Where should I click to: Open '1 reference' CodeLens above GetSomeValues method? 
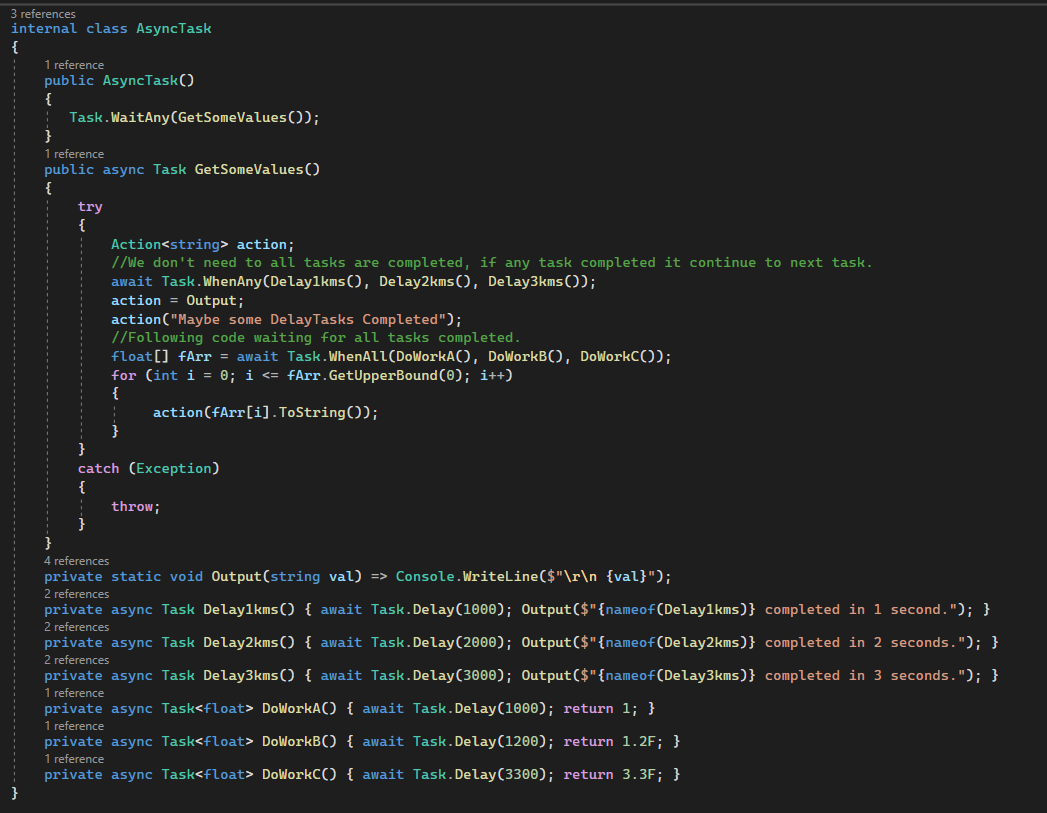pos(74,154)
